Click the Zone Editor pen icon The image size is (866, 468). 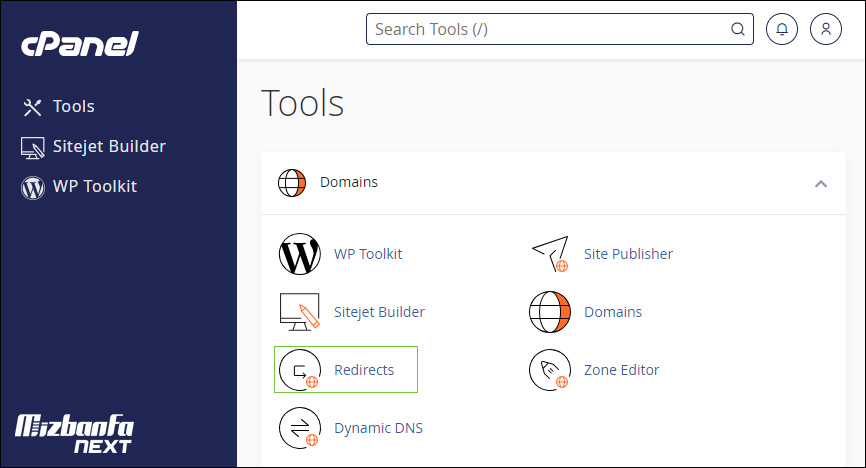point(550,370)
